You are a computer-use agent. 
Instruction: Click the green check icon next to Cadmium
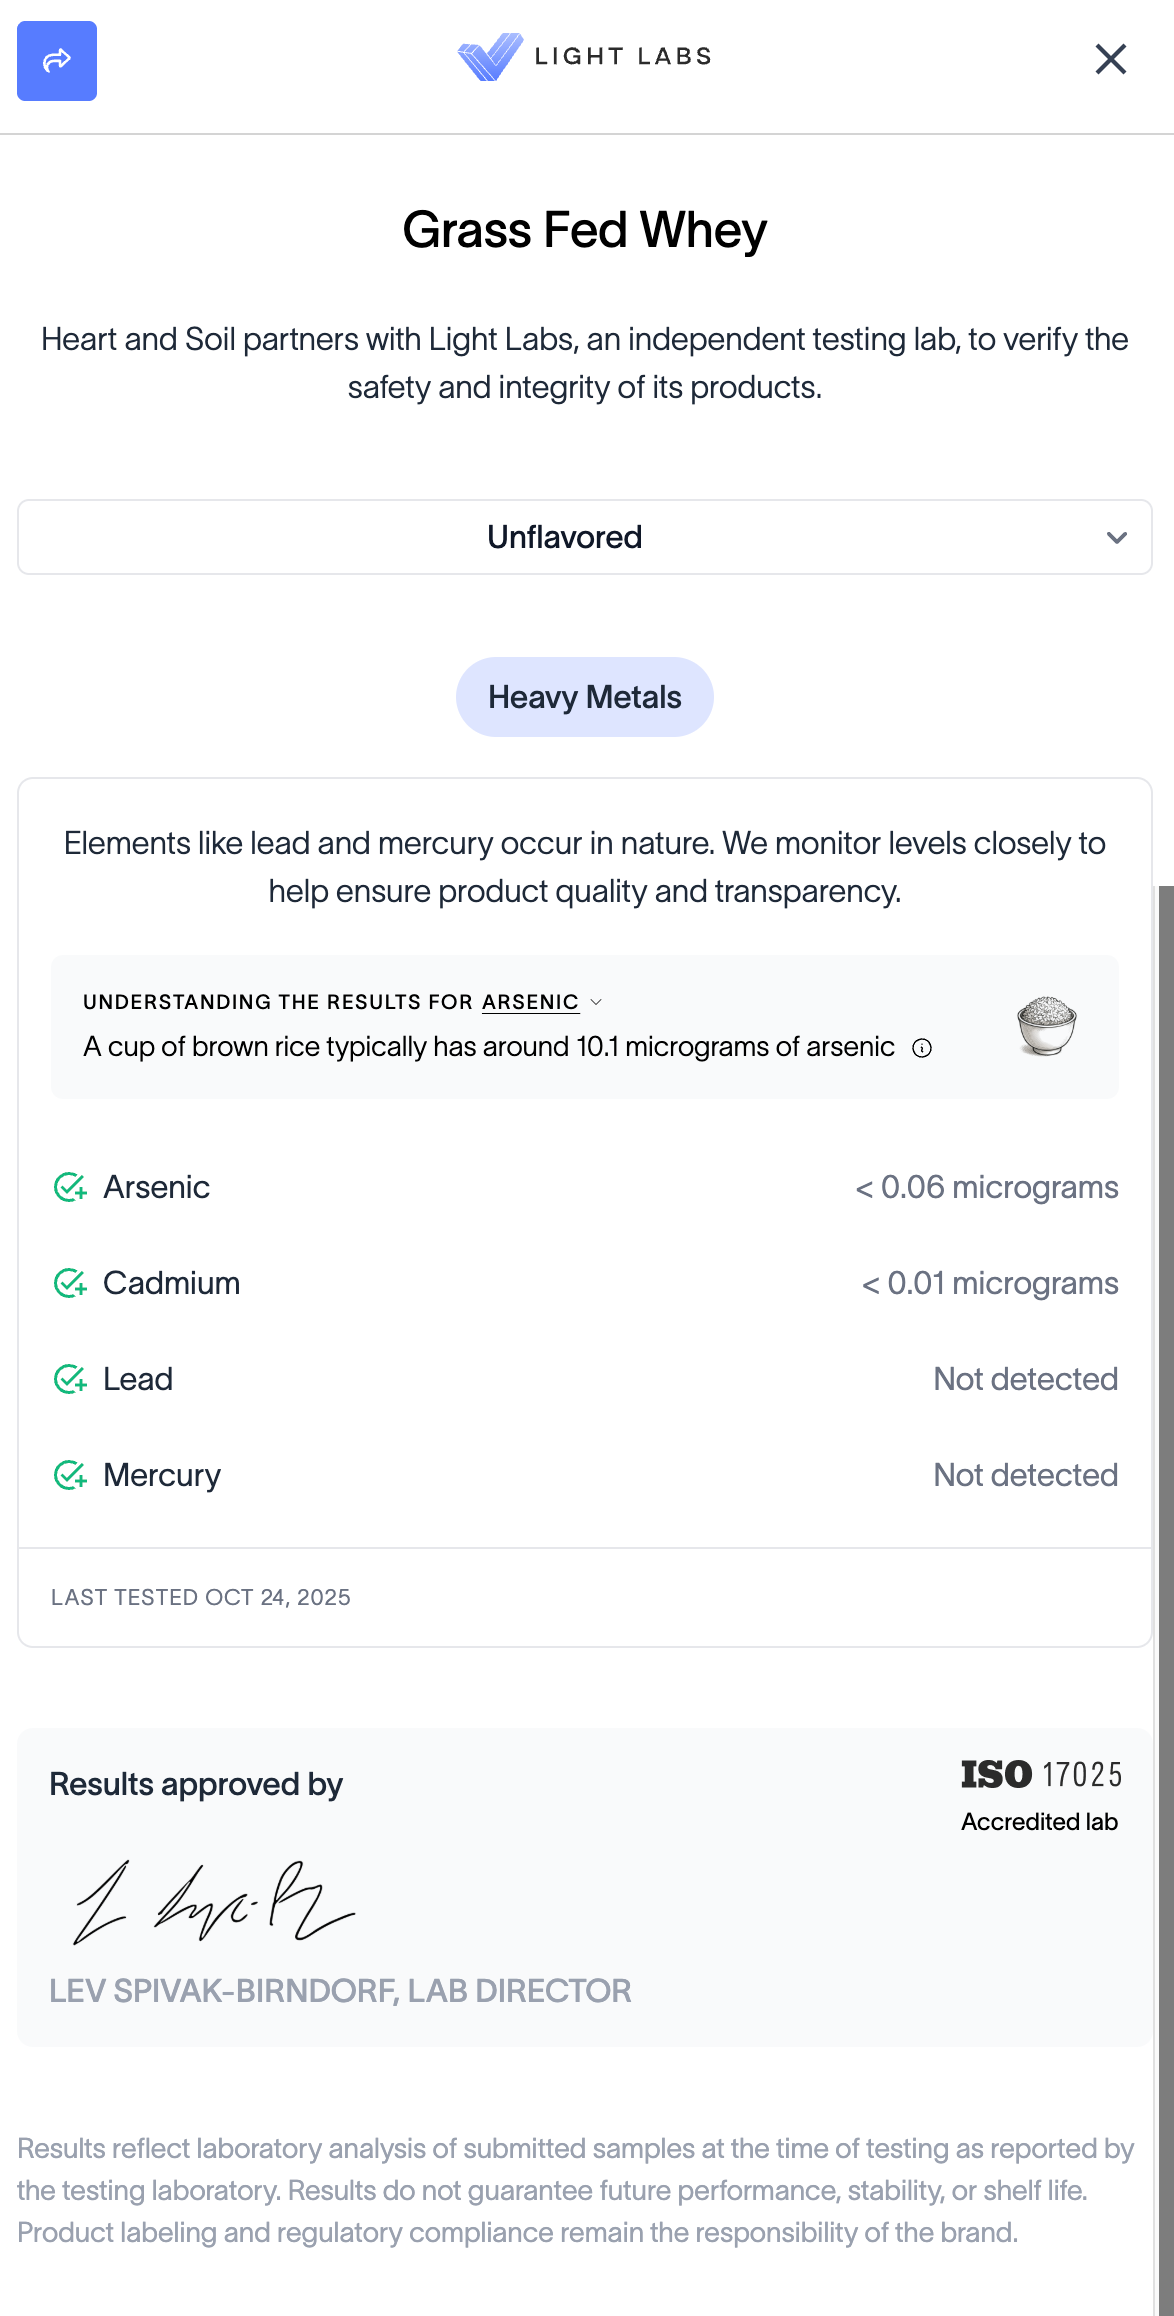[70, 1283]
